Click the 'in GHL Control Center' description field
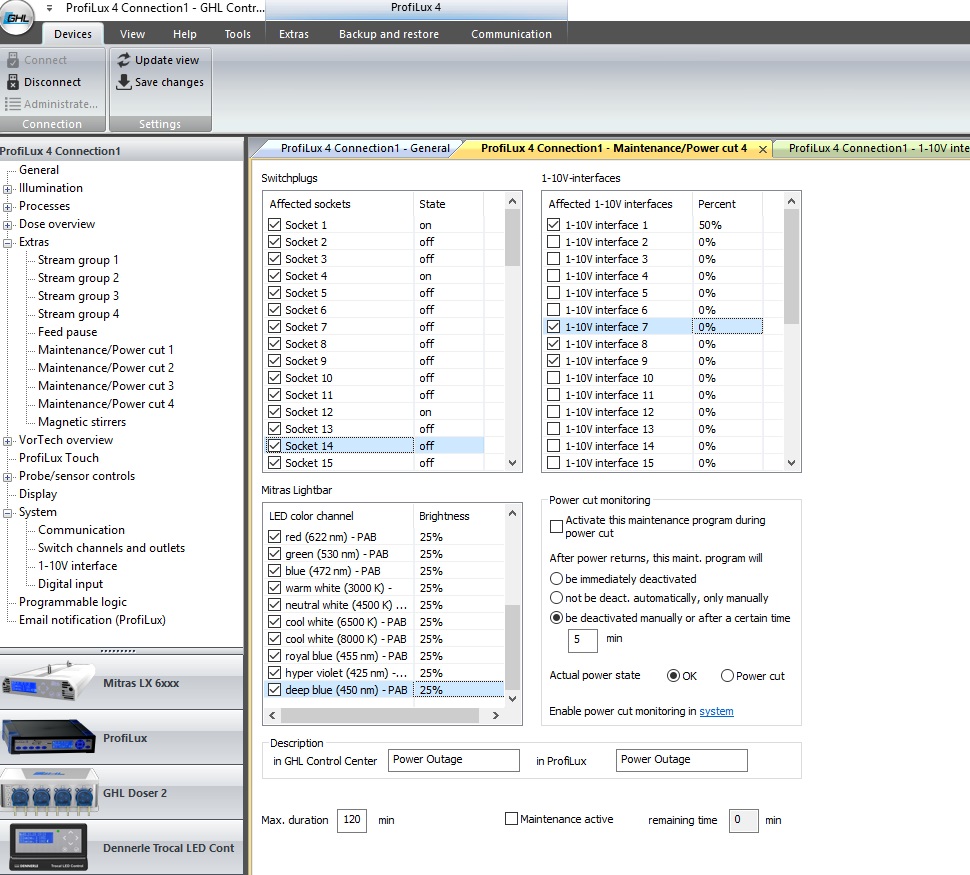 (453, 759)
